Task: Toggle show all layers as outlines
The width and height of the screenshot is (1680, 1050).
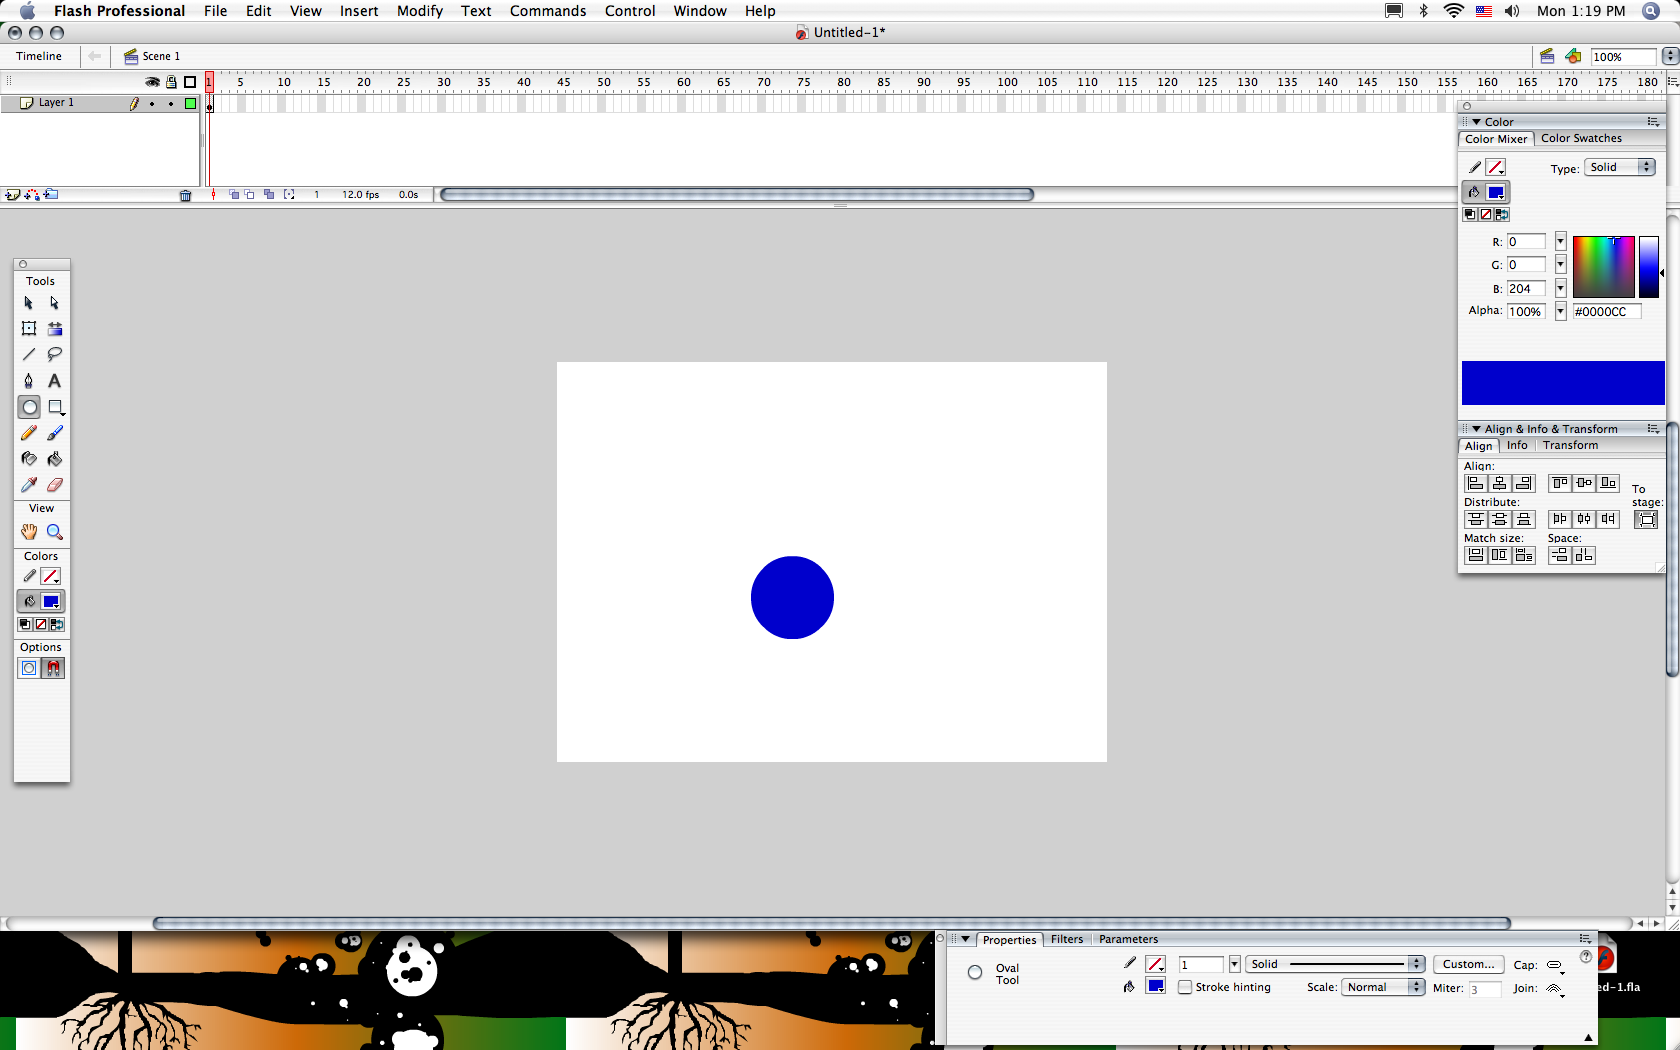Action: [190, 82]
